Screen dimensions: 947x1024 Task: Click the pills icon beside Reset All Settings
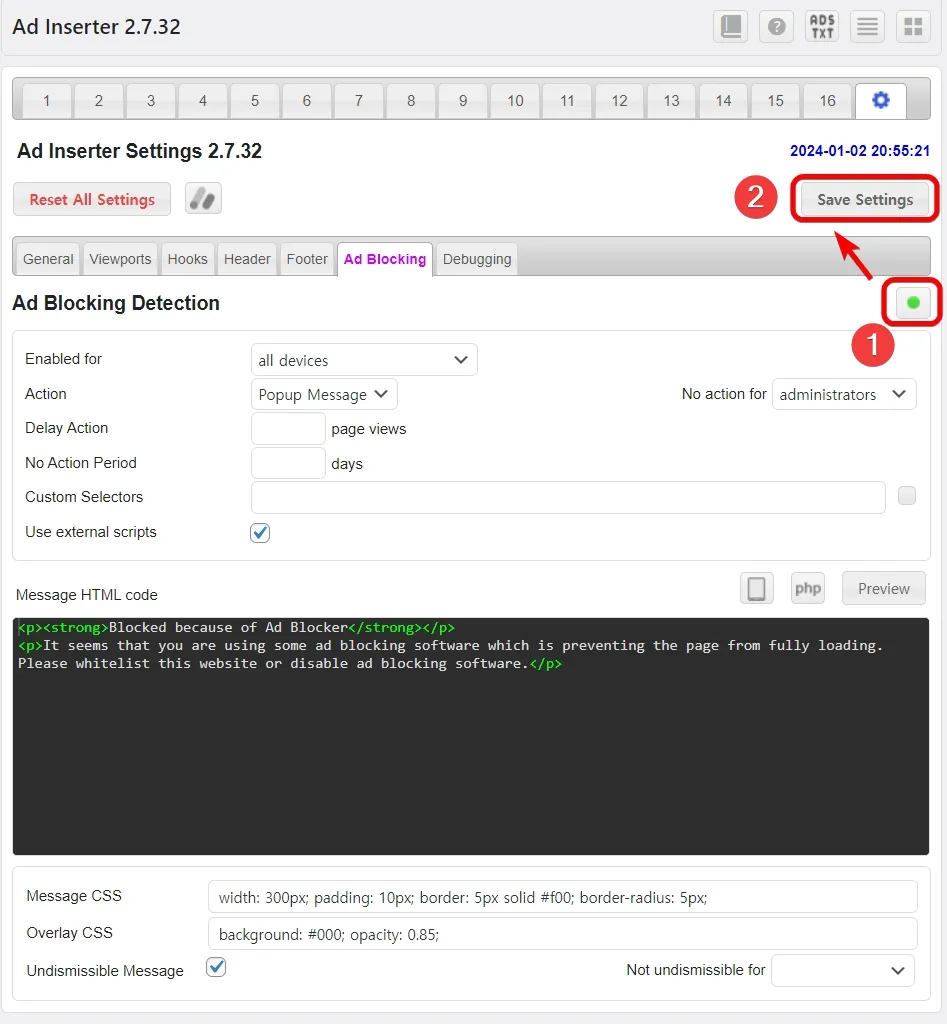203,199
